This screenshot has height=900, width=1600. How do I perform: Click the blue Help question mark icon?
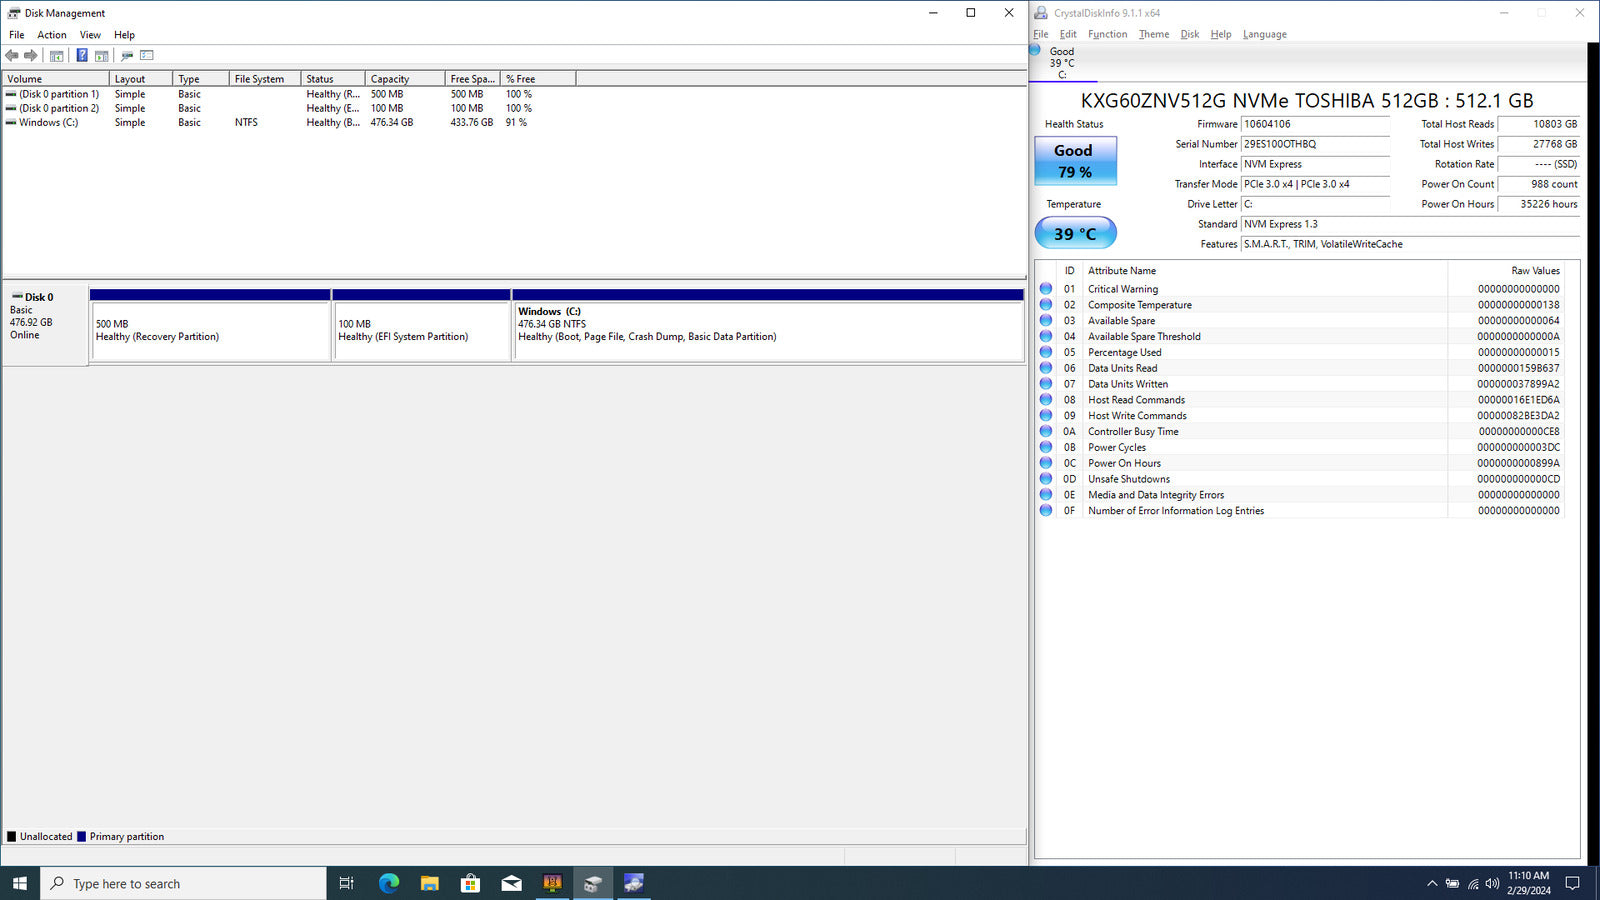tap(82, 56)
